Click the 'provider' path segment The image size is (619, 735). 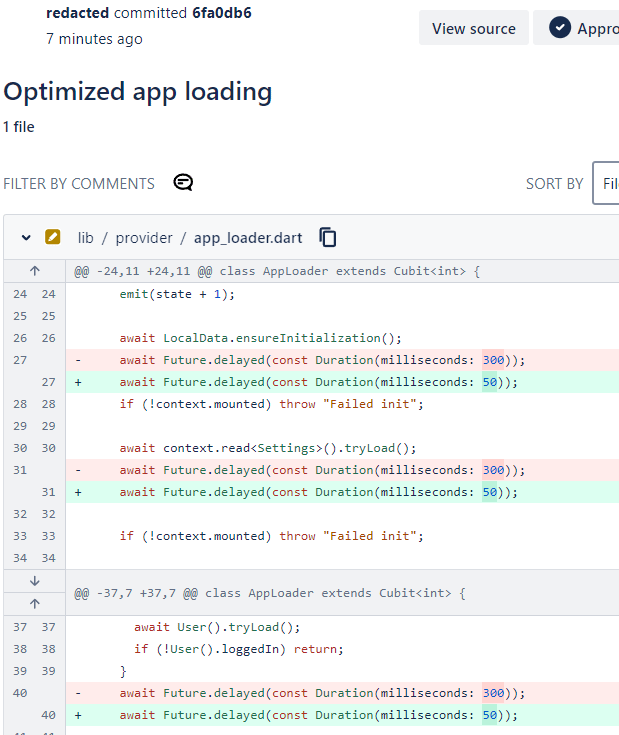click(144, 238)
